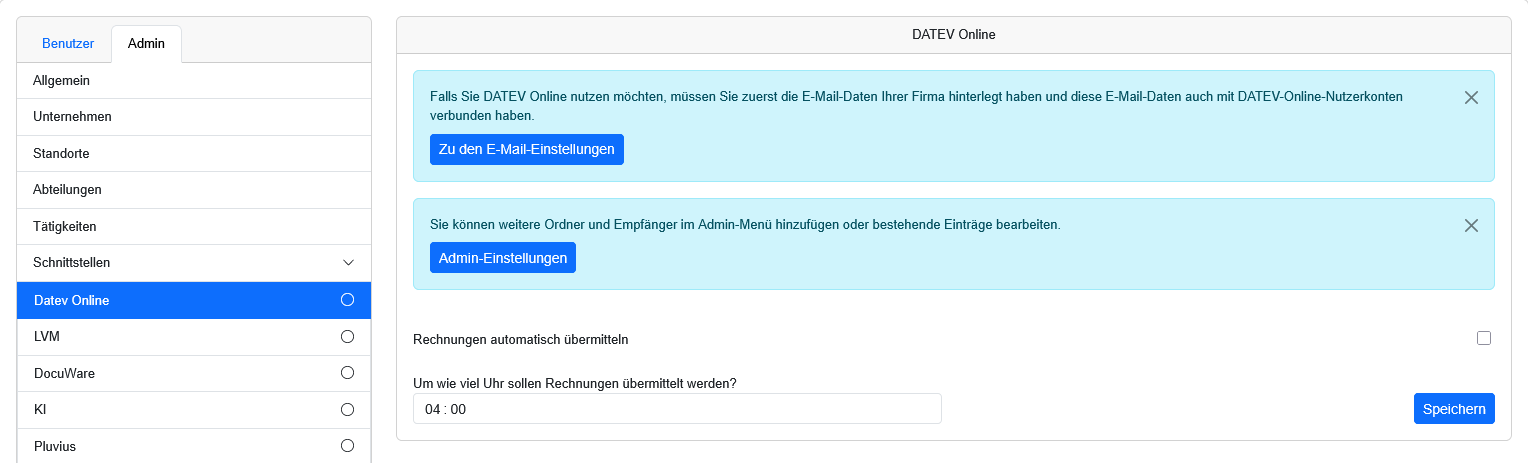Viewport: 1528px width, 463px height.
Task: Click the DATEV Online panel header
Action: (954, 35)
